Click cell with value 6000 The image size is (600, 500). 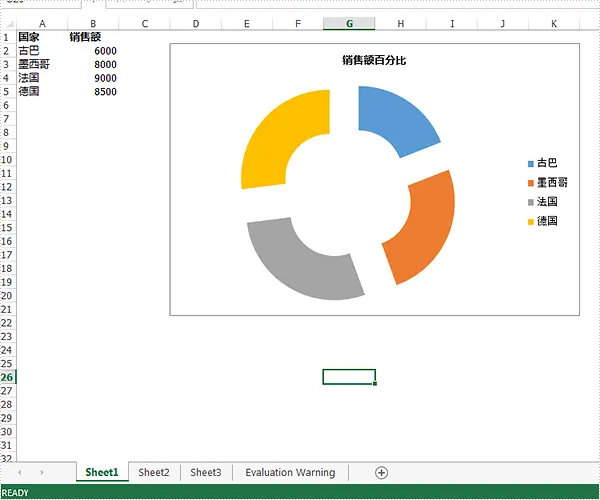pos(93,51)
